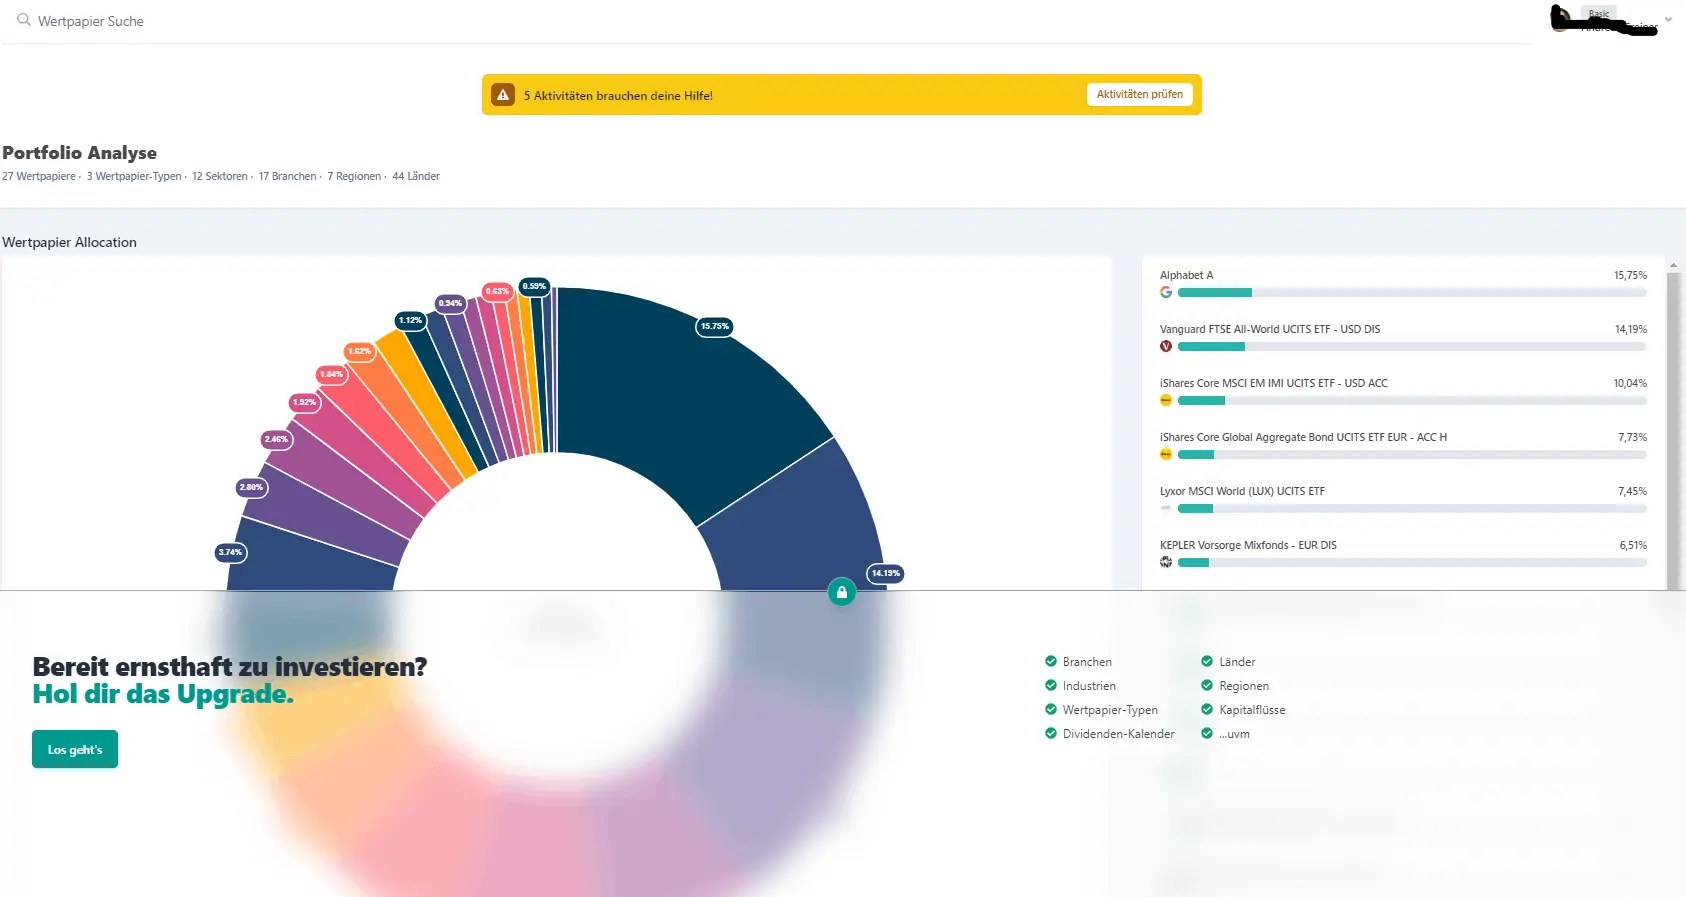Click the 15.75% donut chart label

click(715, 326)
